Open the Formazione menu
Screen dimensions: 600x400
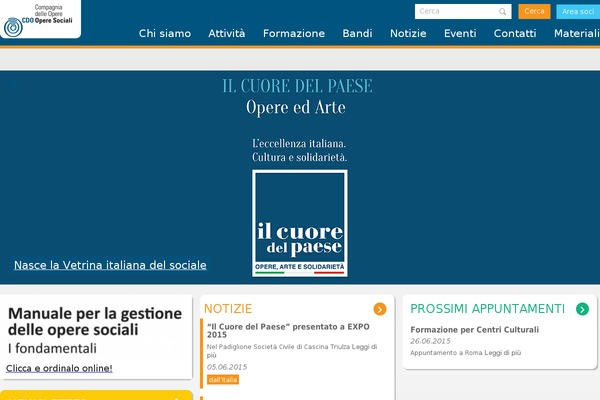(294, 33)
